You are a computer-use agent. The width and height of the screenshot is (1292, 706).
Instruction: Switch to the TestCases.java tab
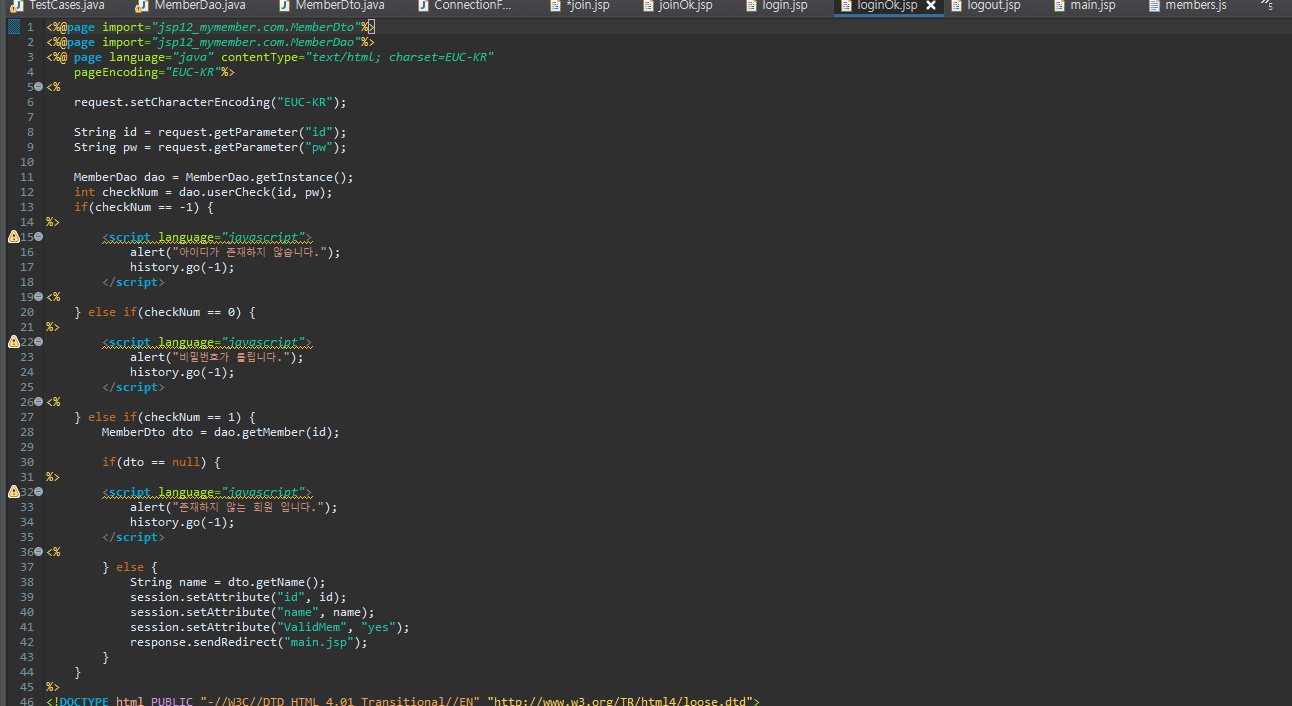pyautogui.click(x=59, y=6)
